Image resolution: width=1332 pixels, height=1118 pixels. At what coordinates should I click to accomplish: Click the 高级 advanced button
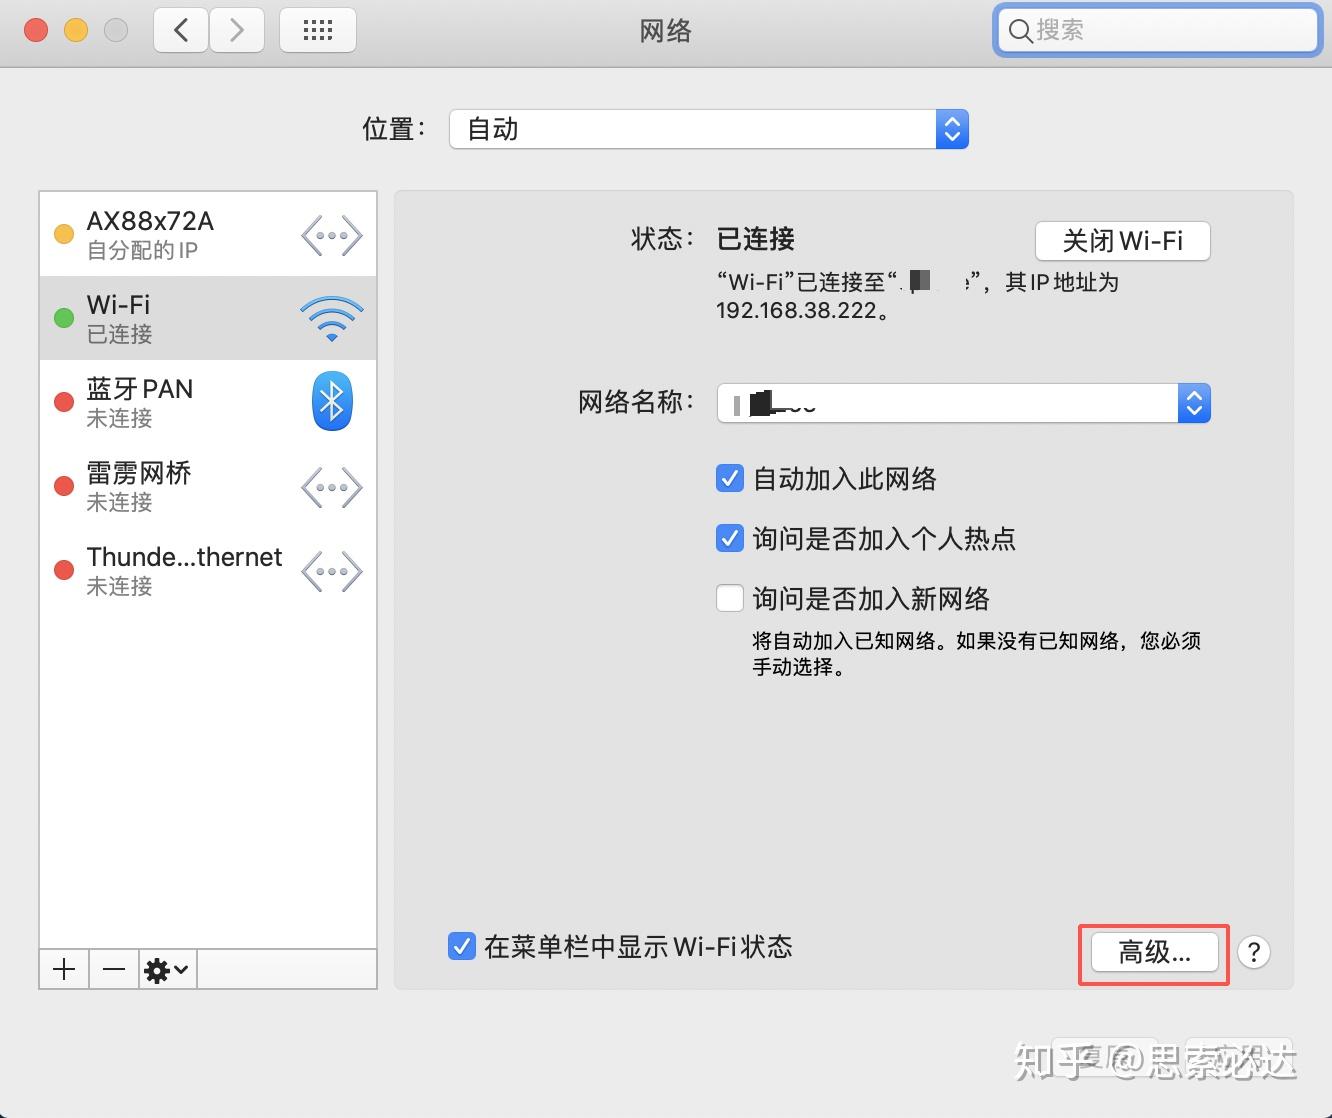[1152, 953]
